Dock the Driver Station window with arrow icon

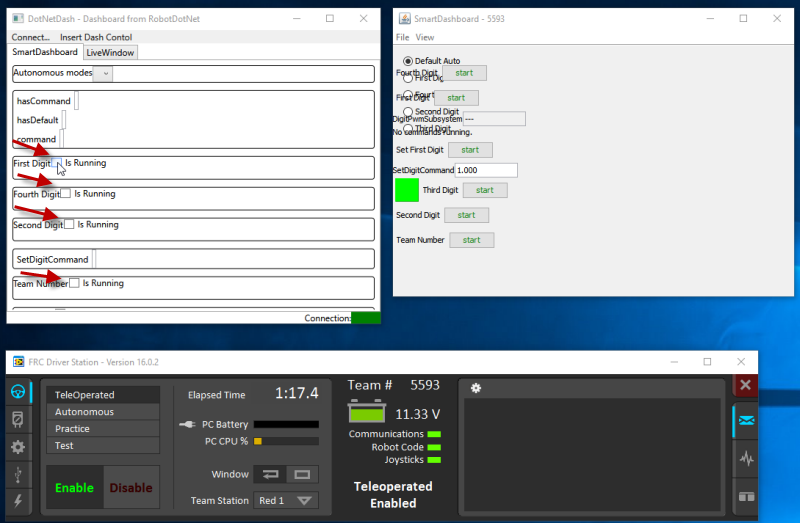click(x=270, y=475)
